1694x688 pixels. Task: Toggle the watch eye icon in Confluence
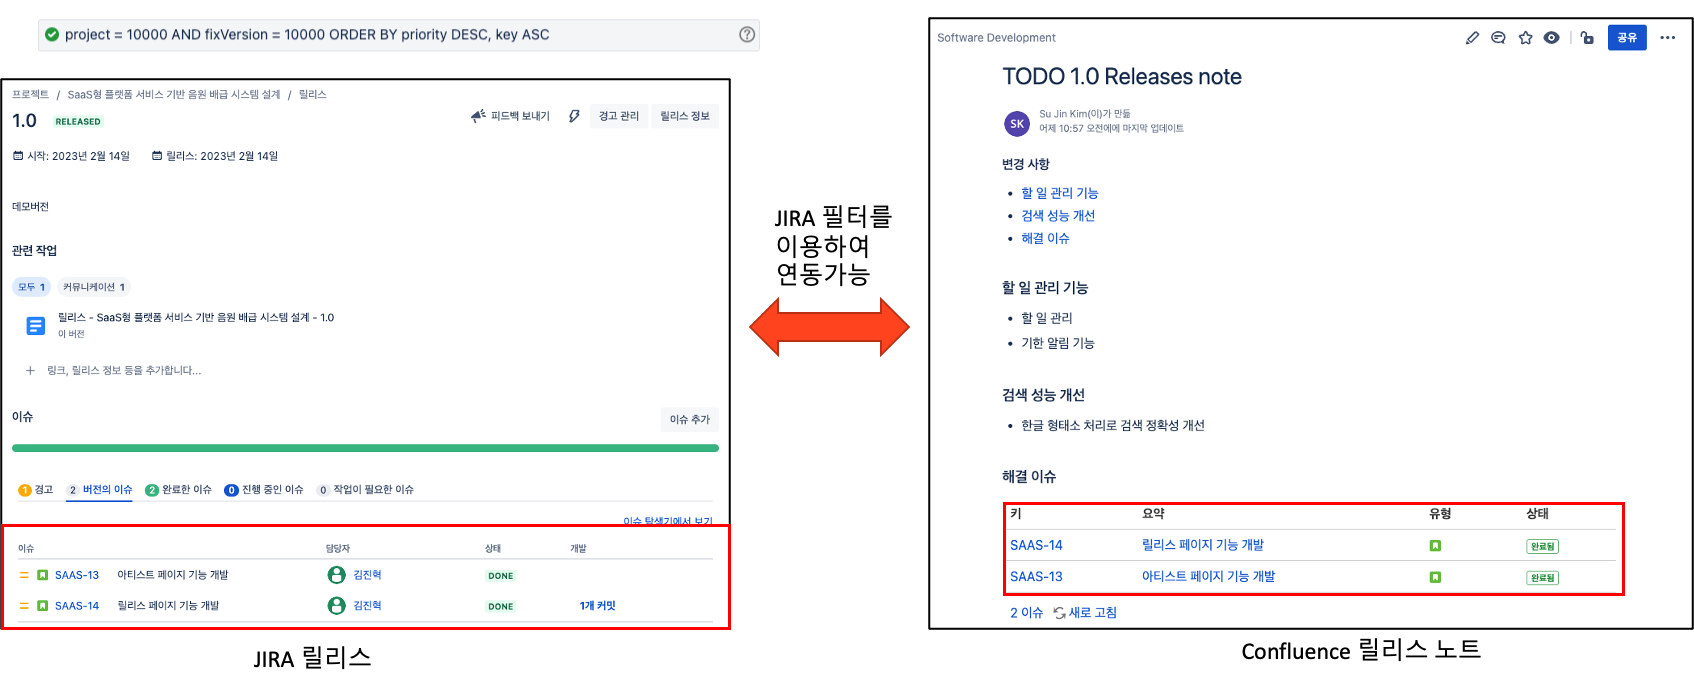(x=1551, y=38)
